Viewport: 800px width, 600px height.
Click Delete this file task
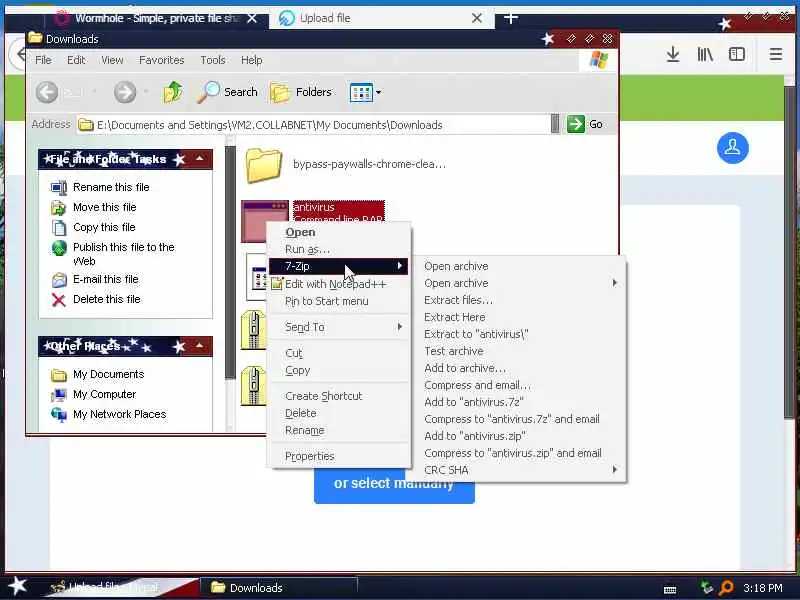coord(107,299)
